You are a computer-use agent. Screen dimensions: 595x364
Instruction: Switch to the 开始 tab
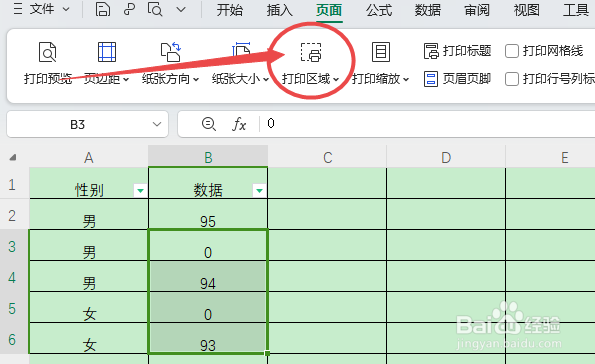tap(230, 10)
